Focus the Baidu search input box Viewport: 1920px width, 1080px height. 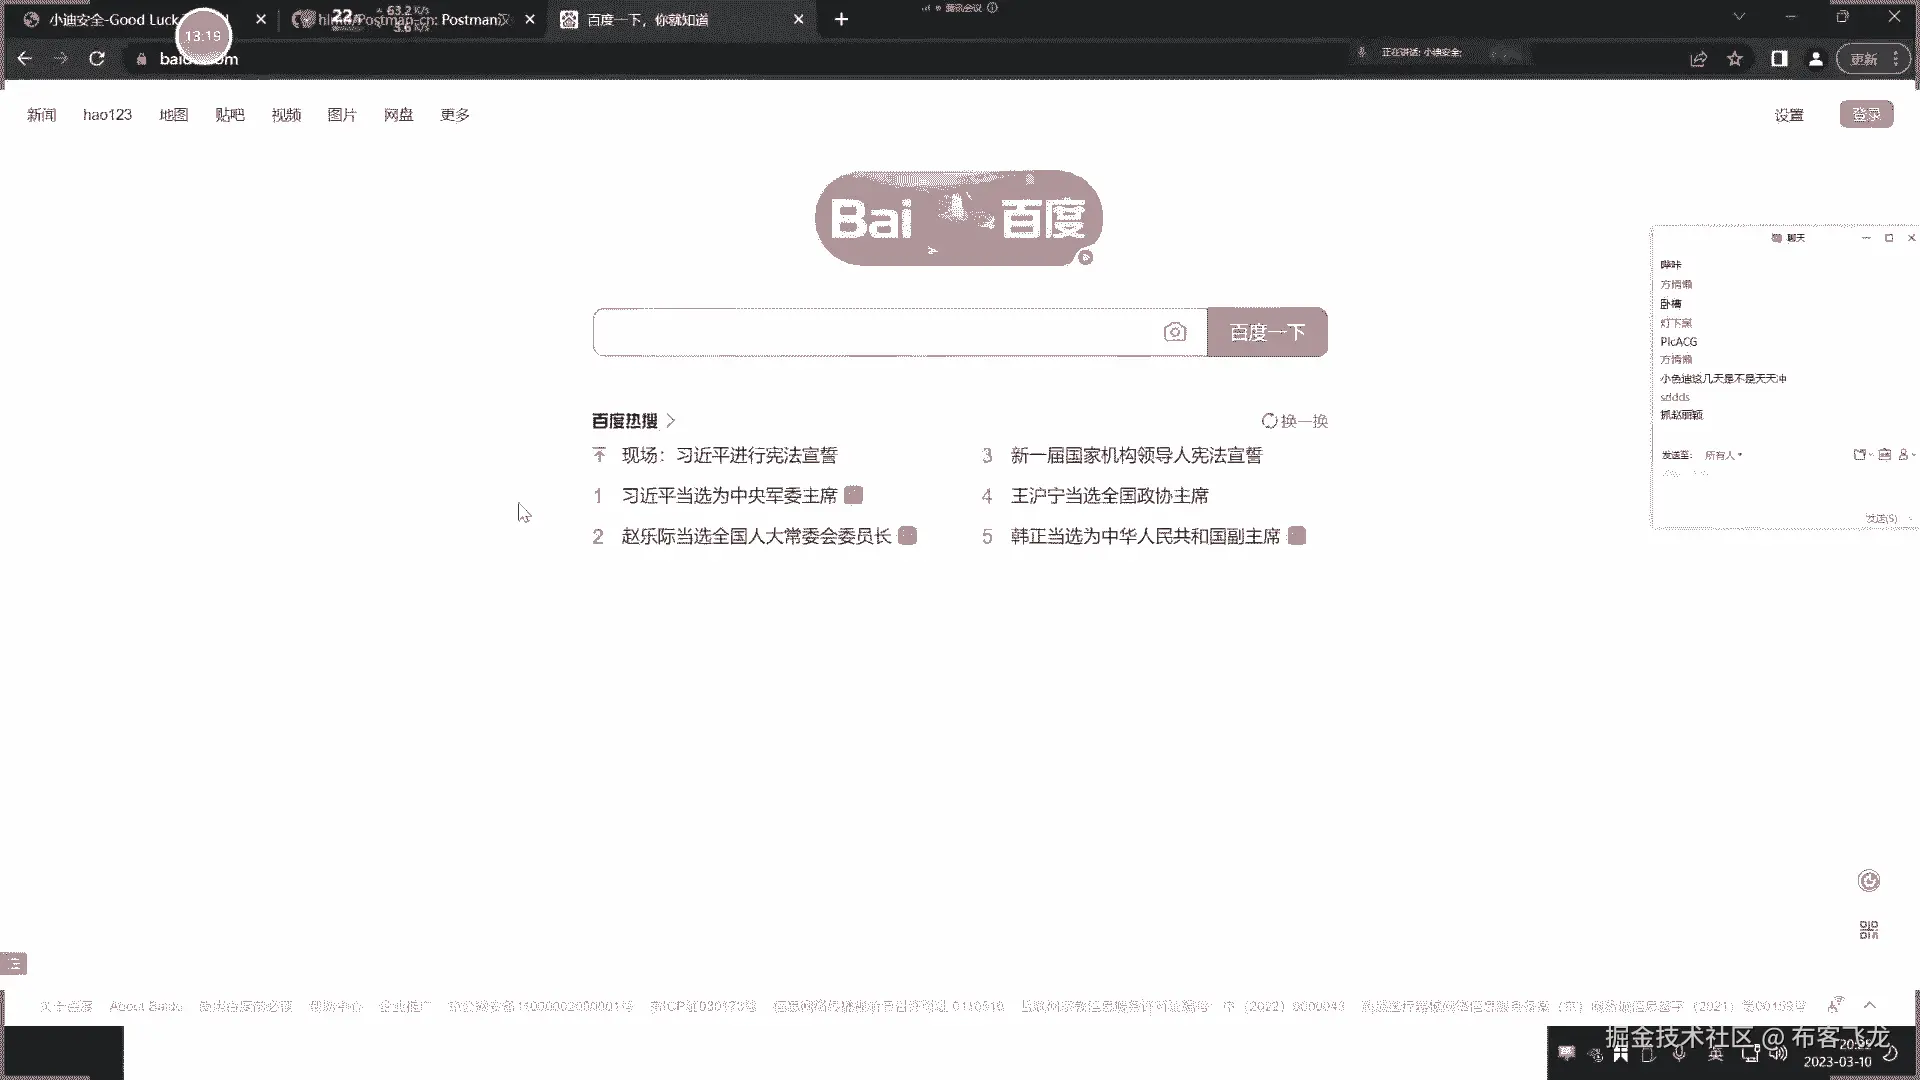(x=880, y=332)
